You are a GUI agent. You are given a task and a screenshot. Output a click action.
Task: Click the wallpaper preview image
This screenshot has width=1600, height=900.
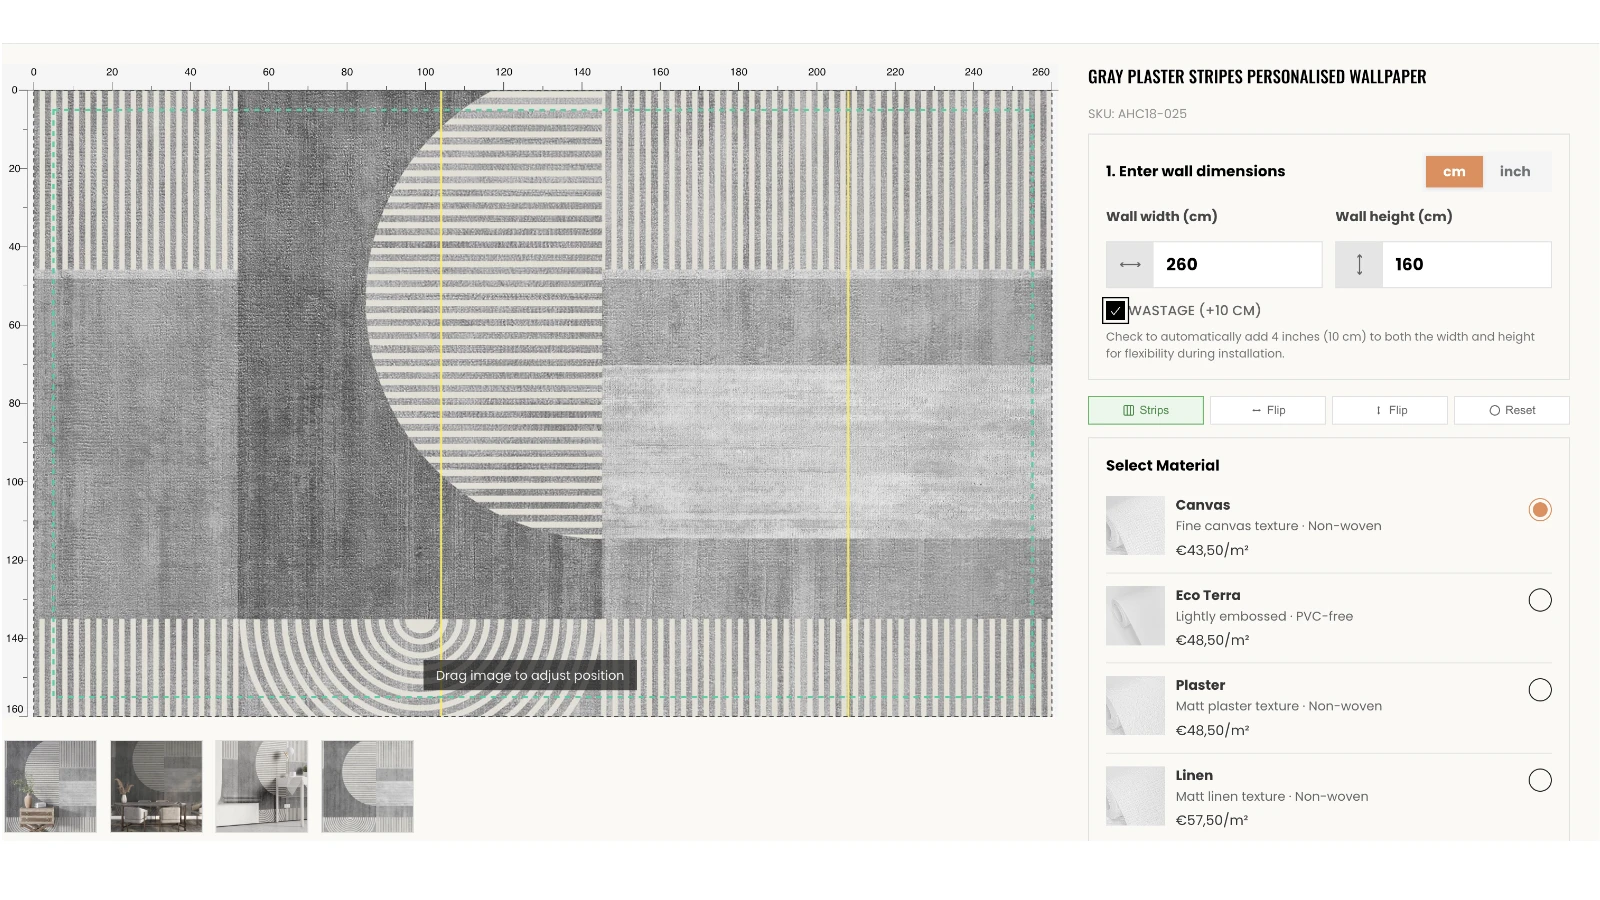[543, 403]
